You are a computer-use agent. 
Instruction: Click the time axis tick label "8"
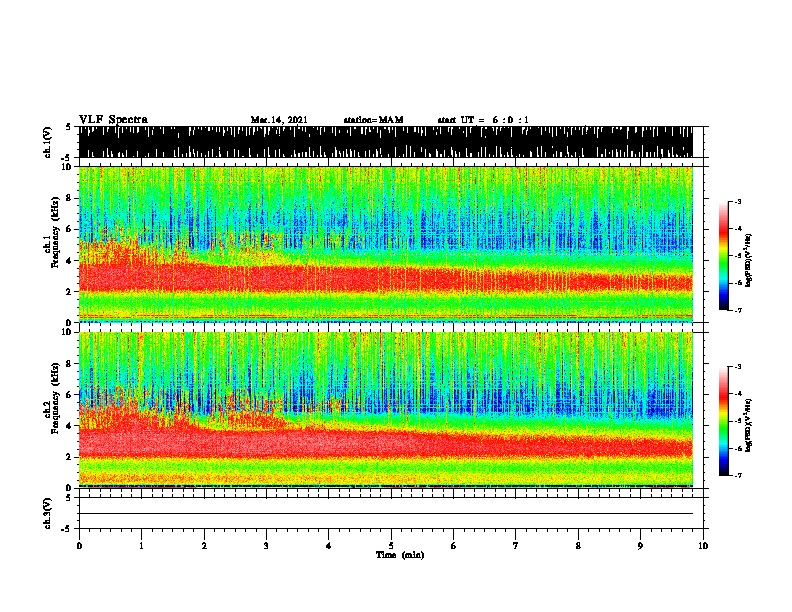pos(578,546)
